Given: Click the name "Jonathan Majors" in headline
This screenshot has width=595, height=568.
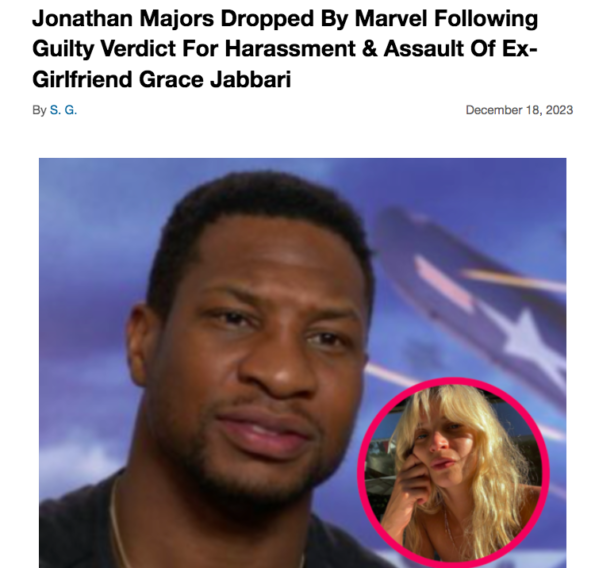Looking at the screenshot, I should point(123,18).
